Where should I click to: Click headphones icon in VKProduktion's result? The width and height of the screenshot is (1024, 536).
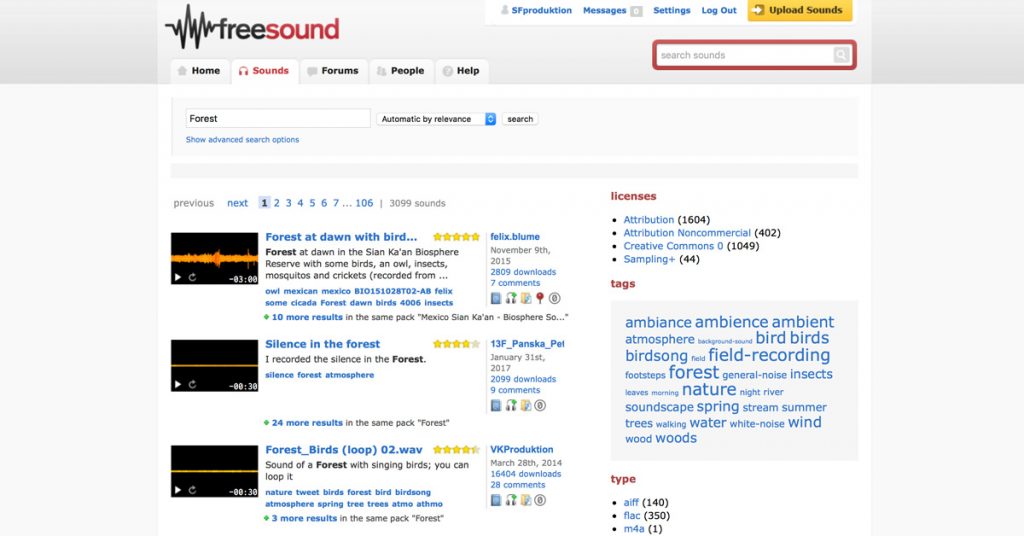pos(511,500)
